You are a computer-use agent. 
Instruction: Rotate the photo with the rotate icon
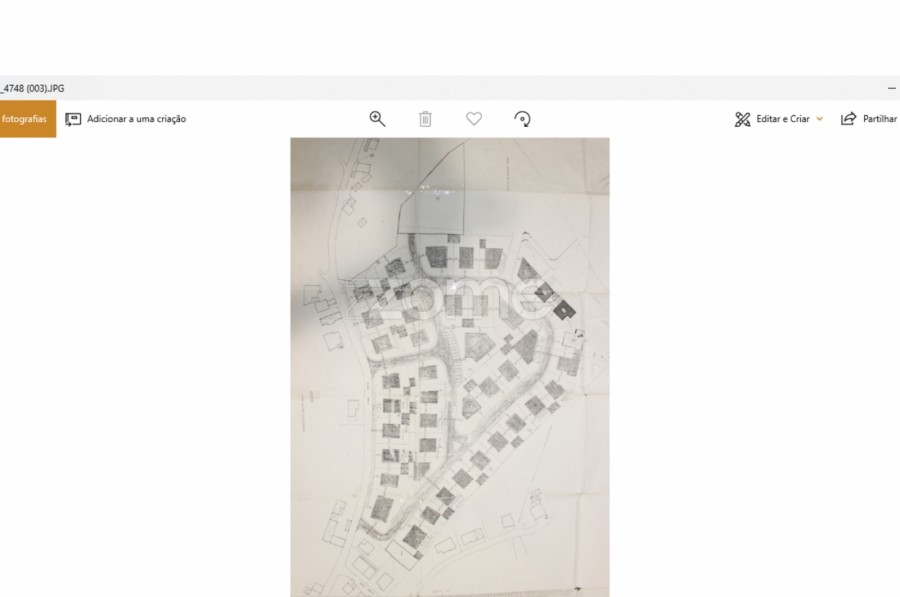(x=522, y=119)
